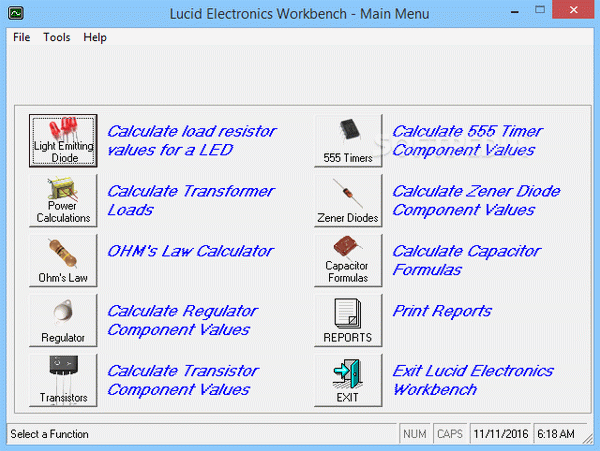Click 'Calculate 555 Timer Component Values' text

[x=467, y=140]
